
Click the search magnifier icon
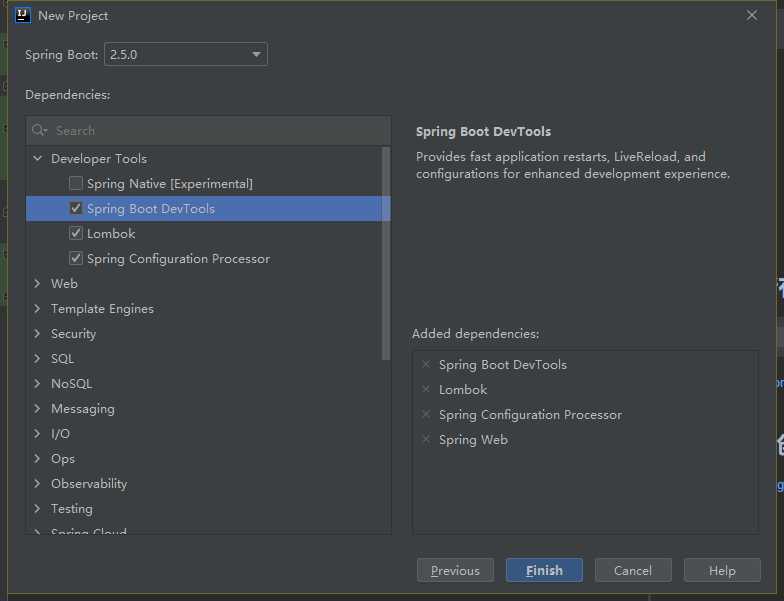point(39,130)
